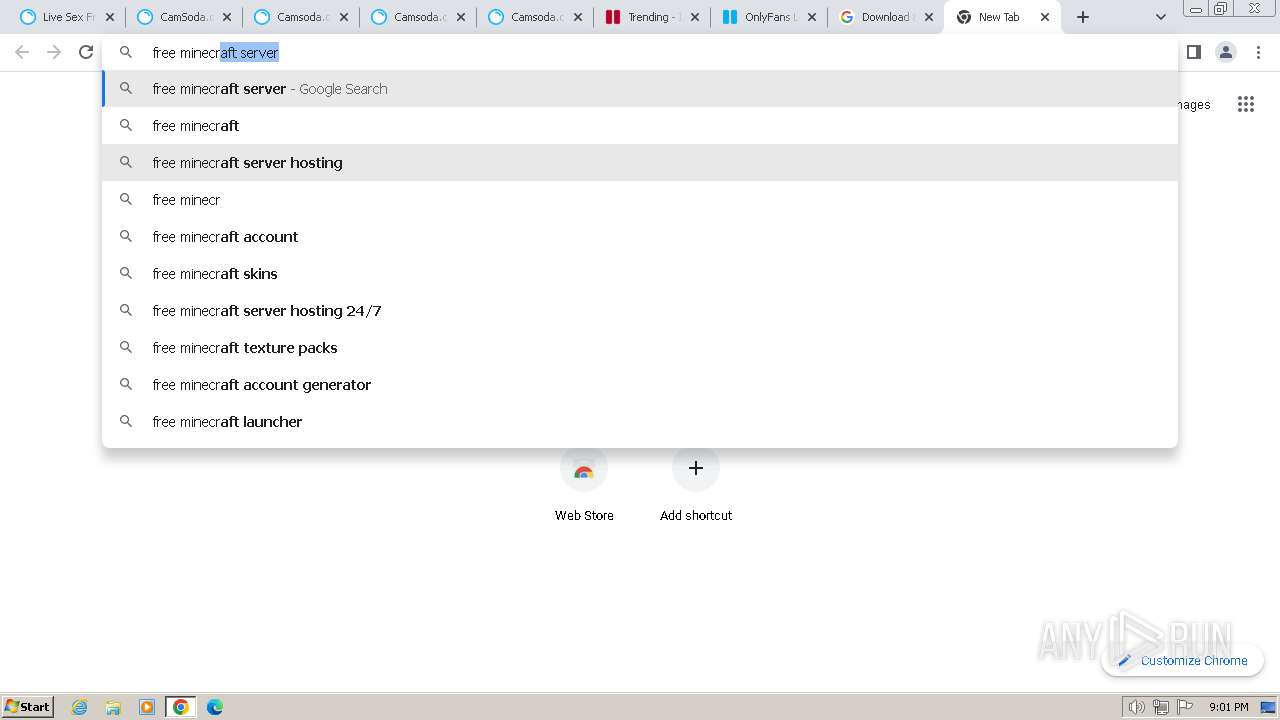
Task: Open the Chrome three-dot menu
Action: click(1258, 52)
